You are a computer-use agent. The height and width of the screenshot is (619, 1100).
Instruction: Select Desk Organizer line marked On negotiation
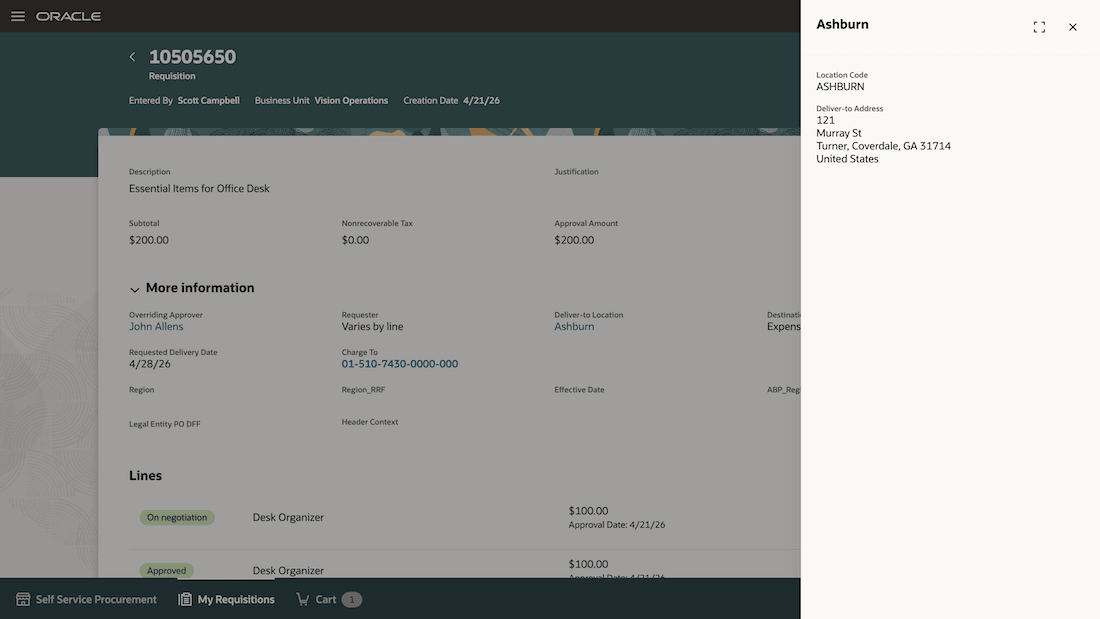288,517
